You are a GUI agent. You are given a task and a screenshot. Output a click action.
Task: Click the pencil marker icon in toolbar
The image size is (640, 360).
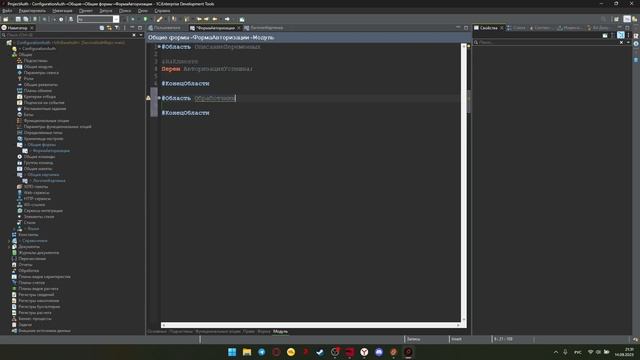pos(160,19)
